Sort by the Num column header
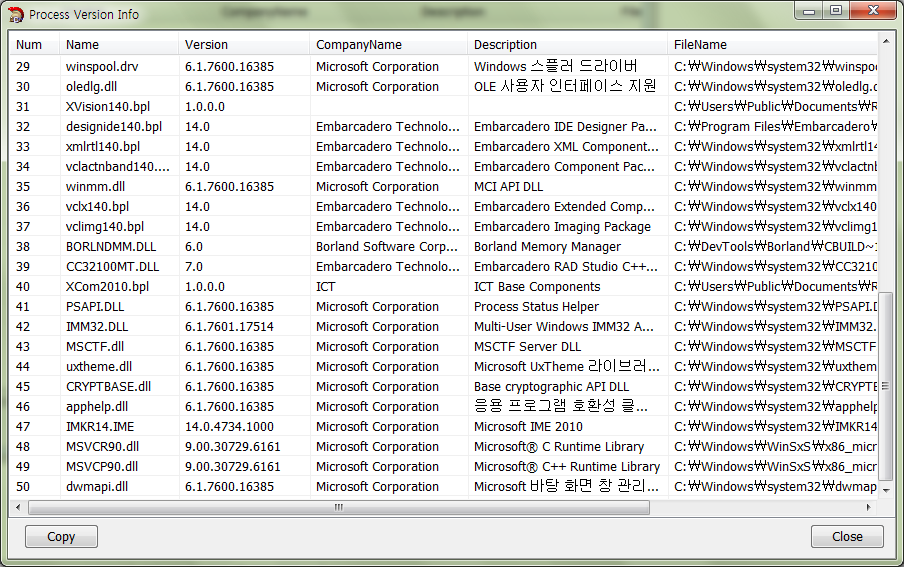Image resolution: width=904 pixels, height=567 pixels. (x=35, y=44)
